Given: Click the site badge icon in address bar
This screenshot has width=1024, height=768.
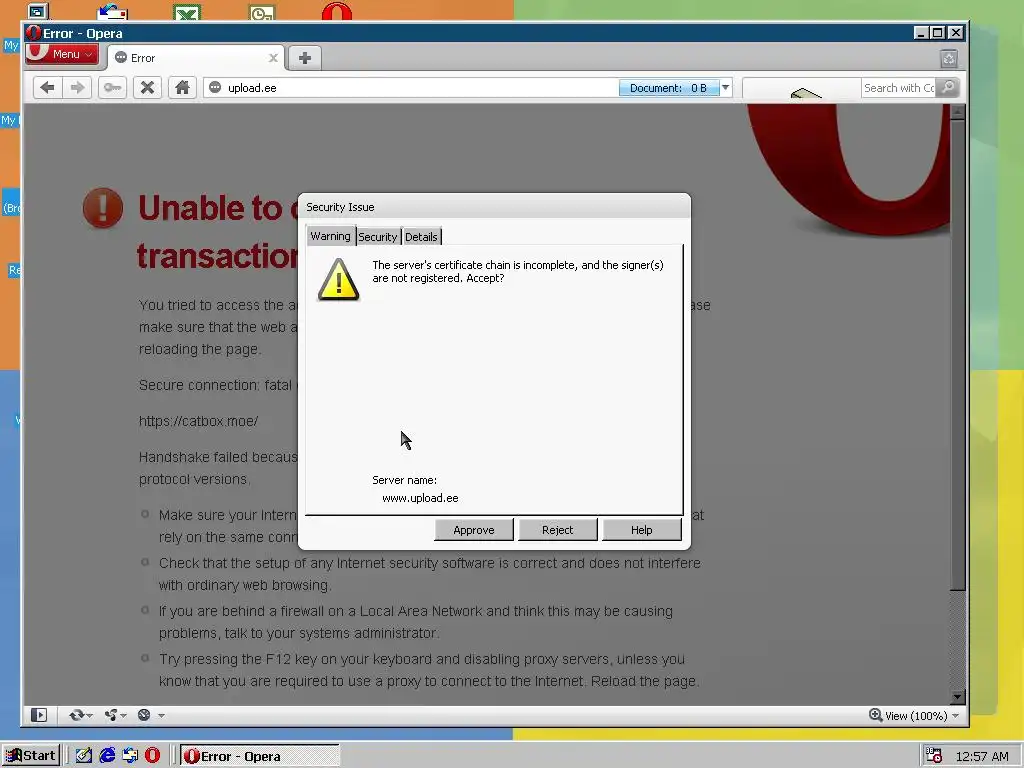Looking at the screenshot, I should pos(215,88).
